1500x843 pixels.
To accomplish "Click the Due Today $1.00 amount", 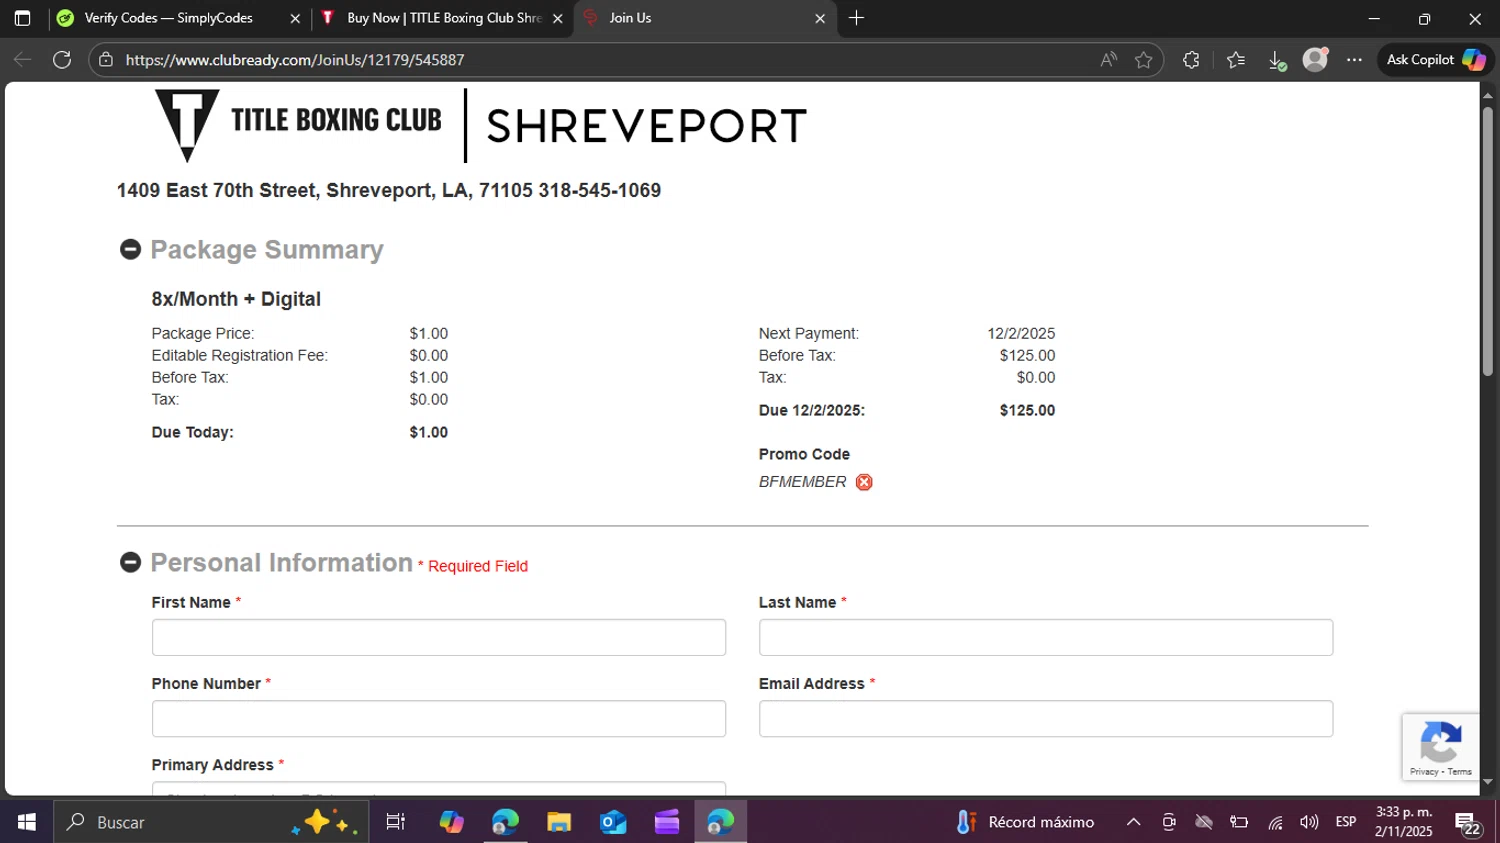I will 429,432.
